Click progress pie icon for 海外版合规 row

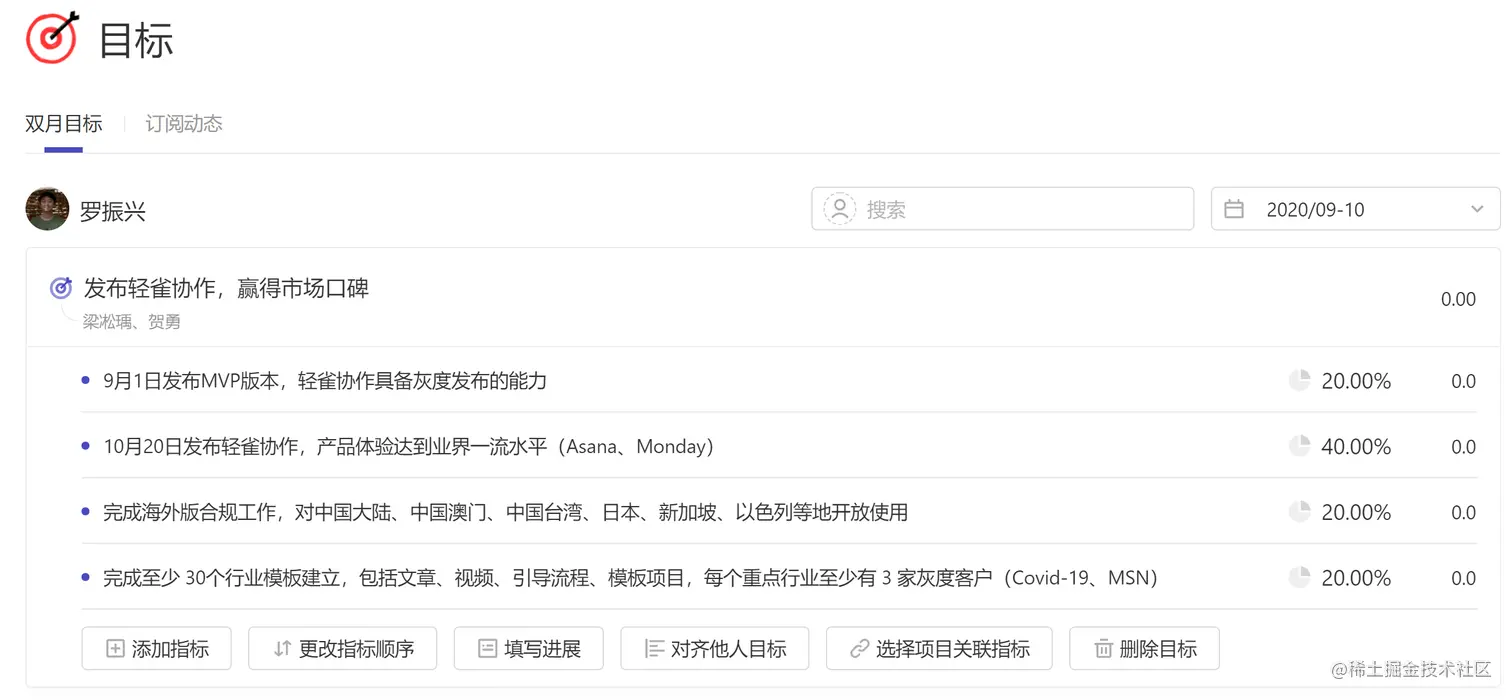pyautogui.click(x=1299, y=513)
